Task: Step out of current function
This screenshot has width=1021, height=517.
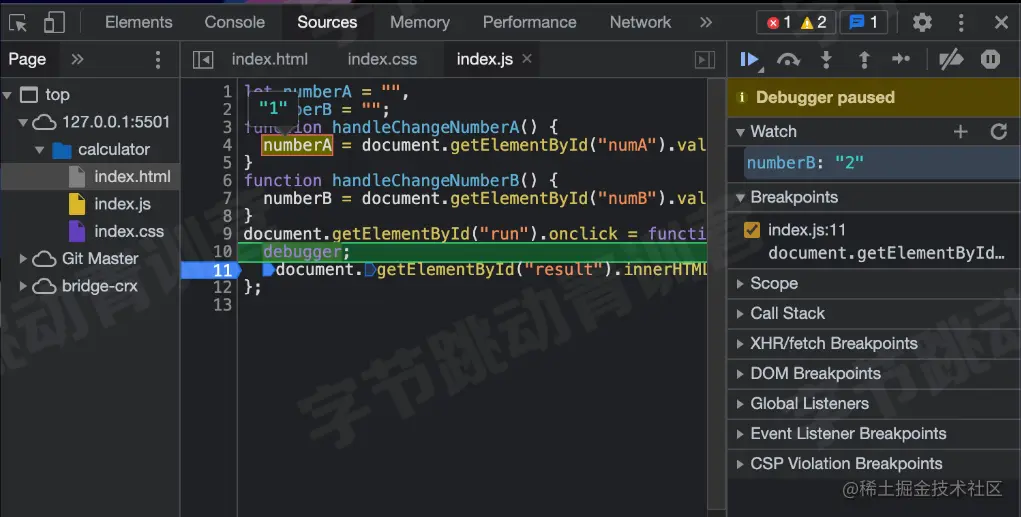Action: pos(864,60)
